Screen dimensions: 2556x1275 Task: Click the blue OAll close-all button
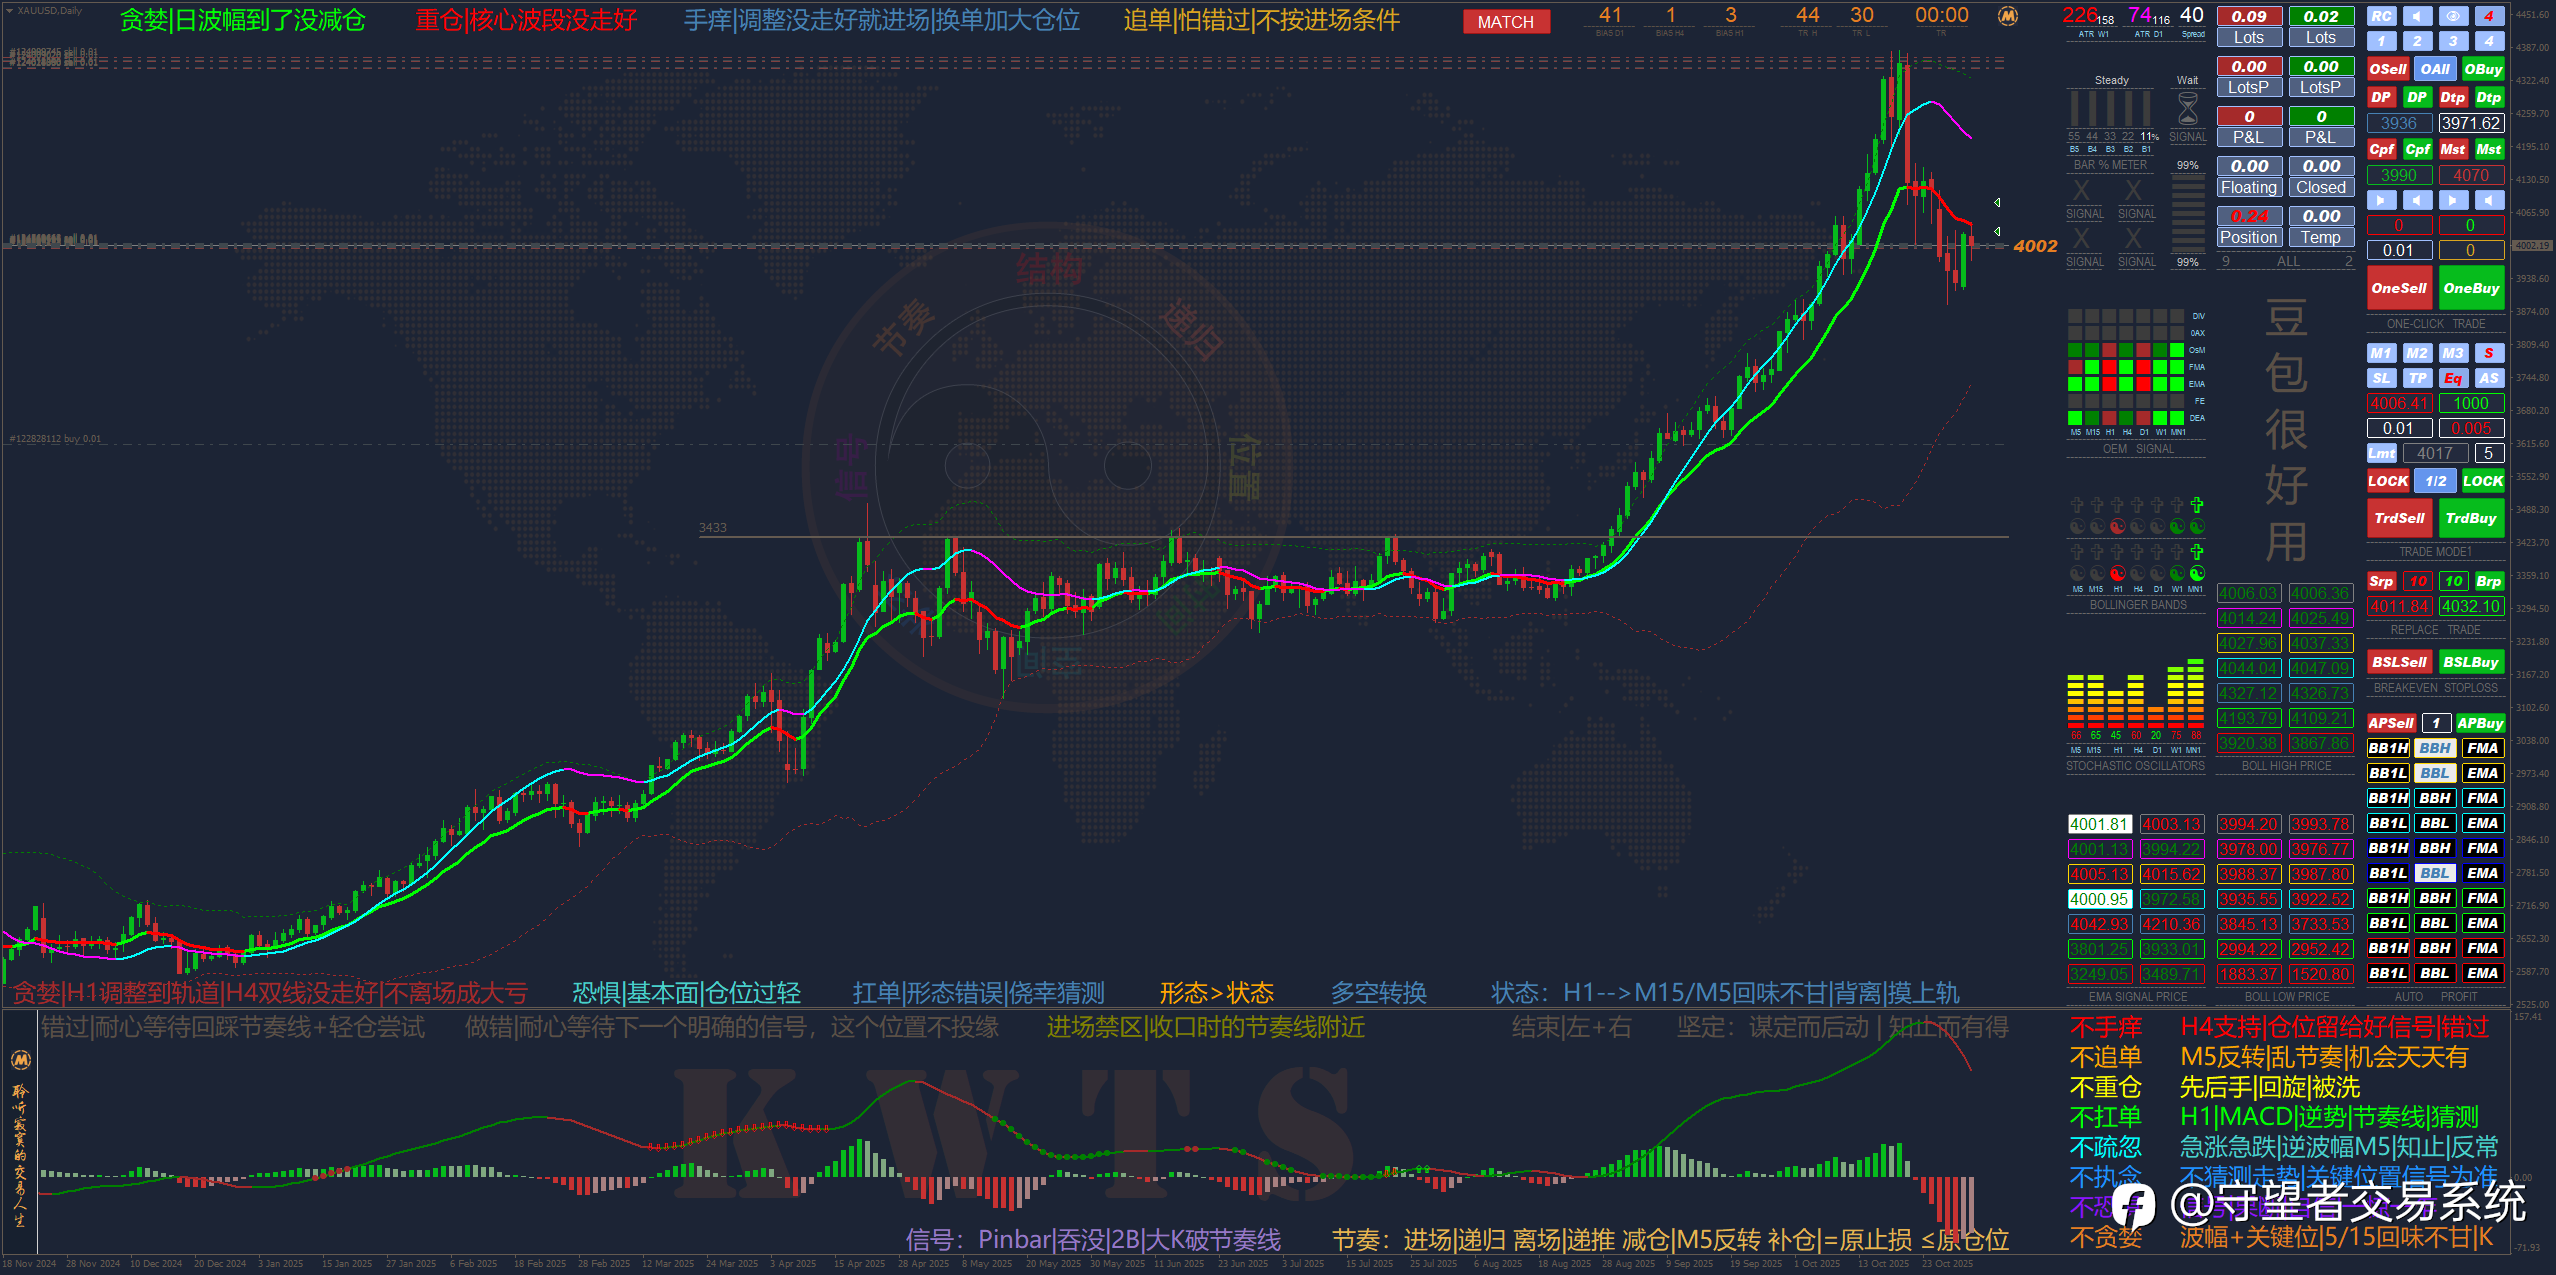[2434, 69]
